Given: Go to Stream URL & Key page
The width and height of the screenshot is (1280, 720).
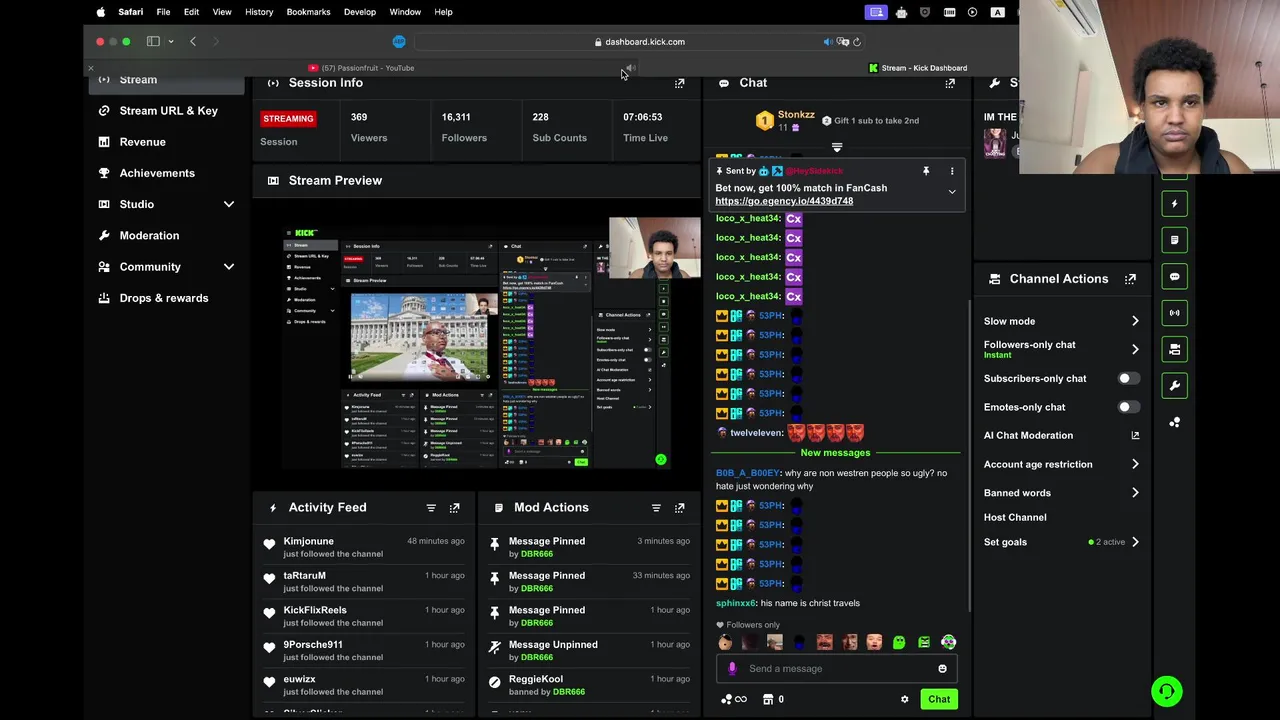Looking at the screenshot, I should (x=168, y=111).
